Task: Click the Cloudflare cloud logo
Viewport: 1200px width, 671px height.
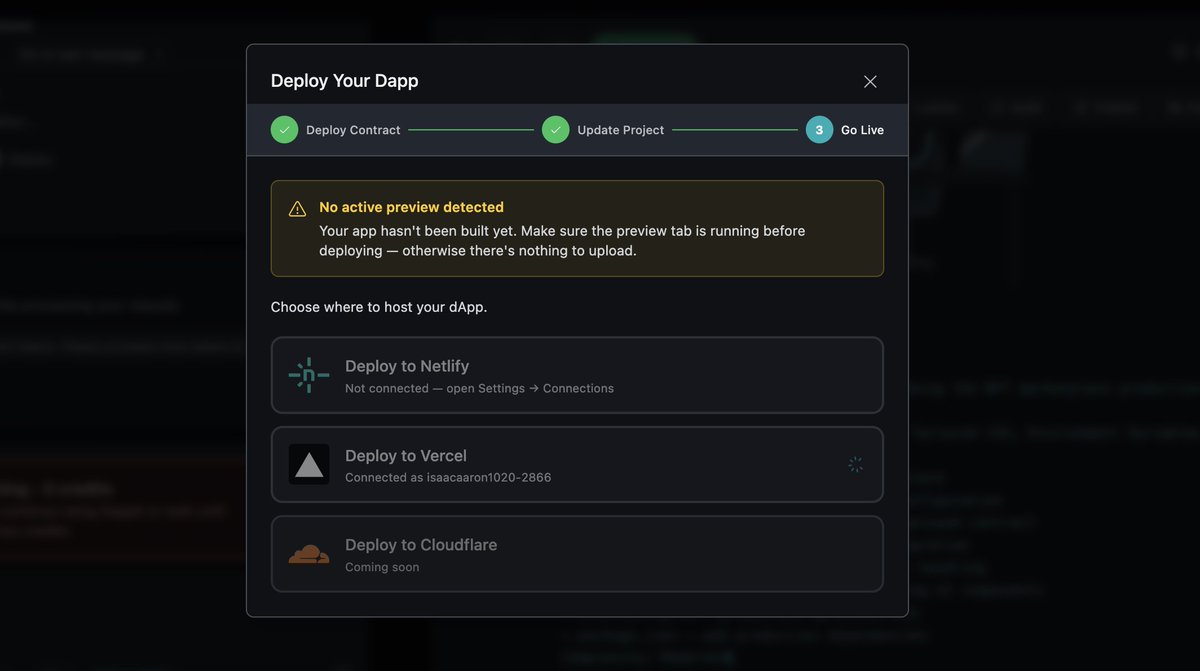Action: click(309, 554)
